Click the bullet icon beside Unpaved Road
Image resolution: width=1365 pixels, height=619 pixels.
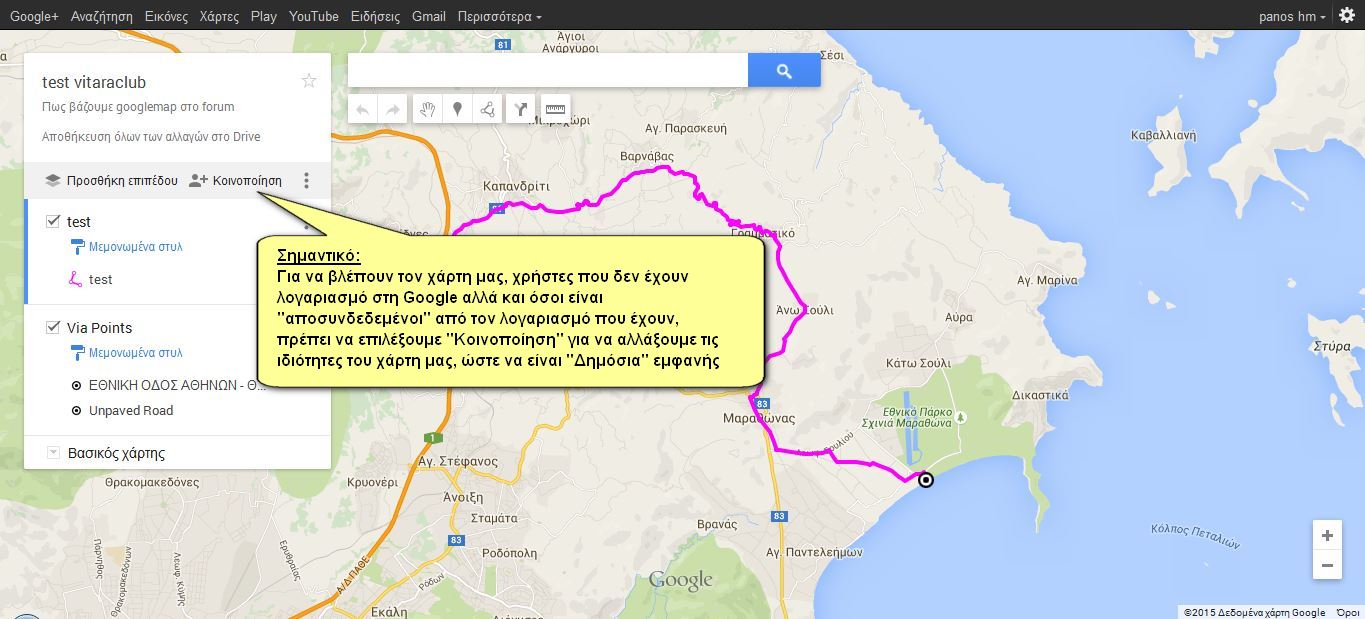(77, 411)
